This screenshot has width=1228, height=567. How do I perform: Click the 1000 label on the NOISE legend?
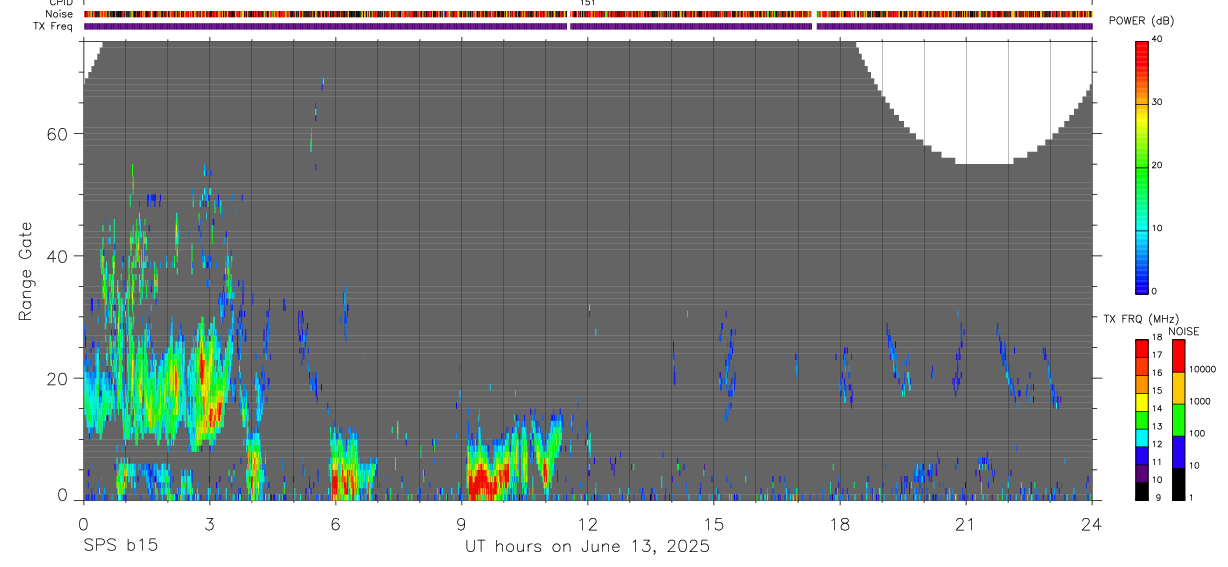click(x=1200, y=401)
